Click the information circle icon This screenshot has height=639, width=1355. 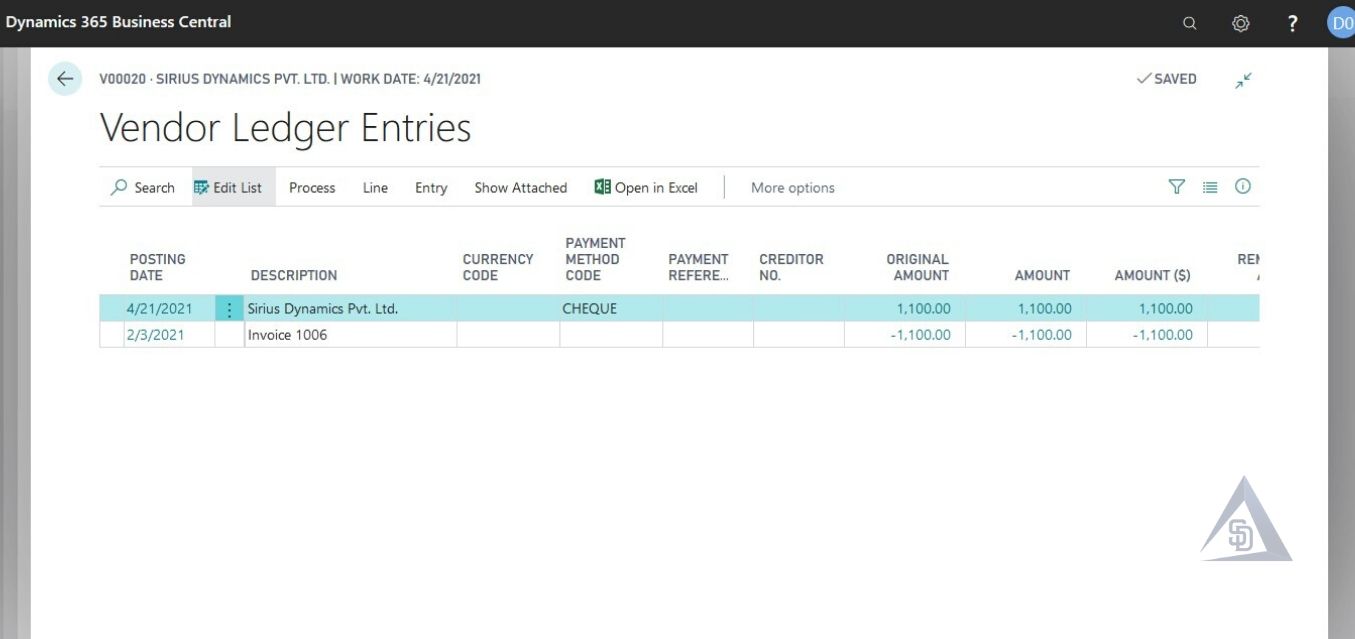click(1242, 186)
